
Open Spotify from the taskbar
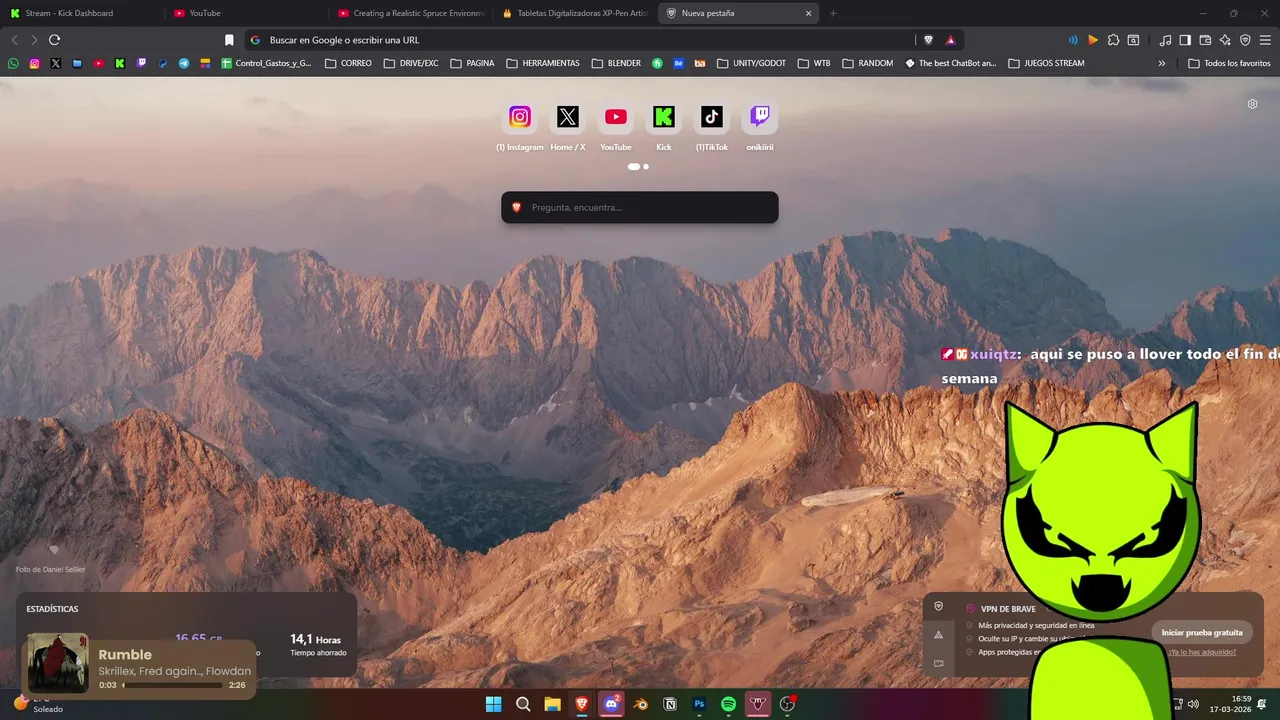click(728, 704)
